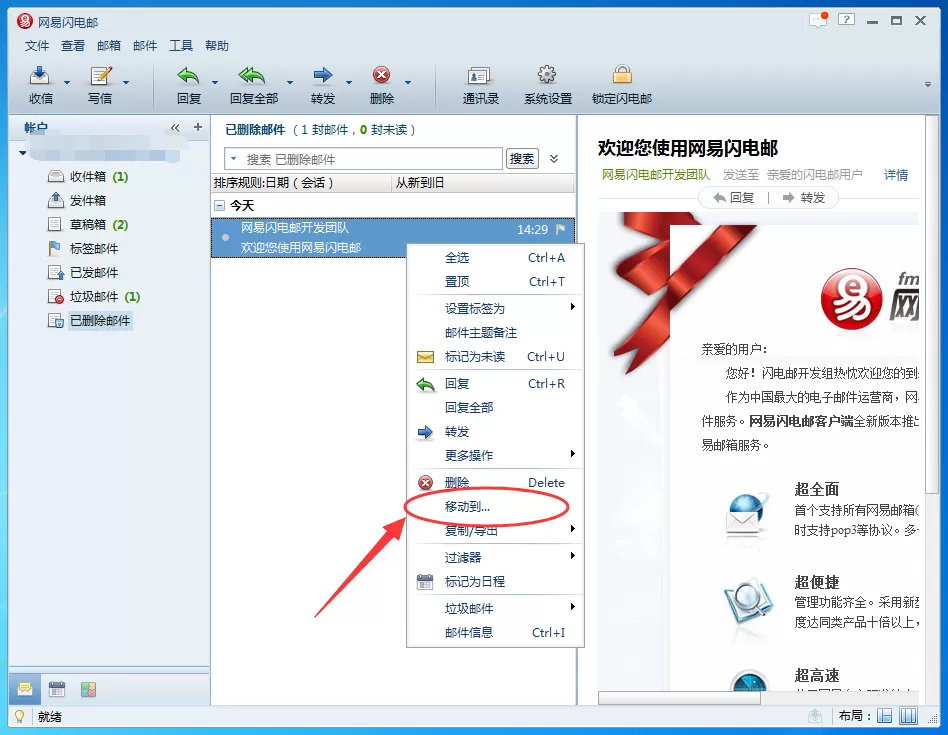Click the 回复 reply toolbar icon
The width and height of the screenshot is (948, 735).
click(x=189, y=76)
